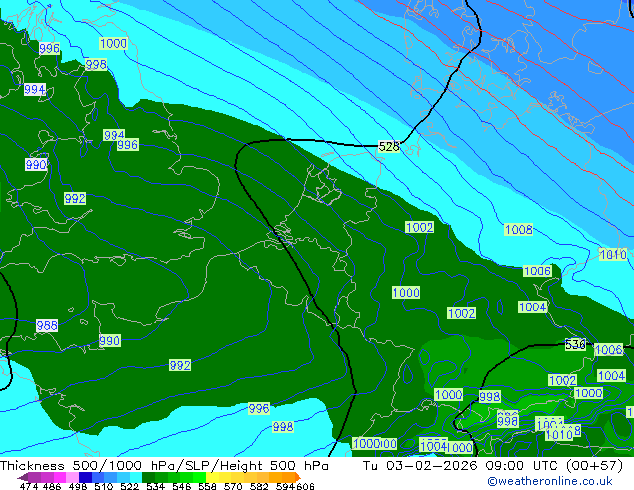Click the black 528 height contour label

click(389, 146)
